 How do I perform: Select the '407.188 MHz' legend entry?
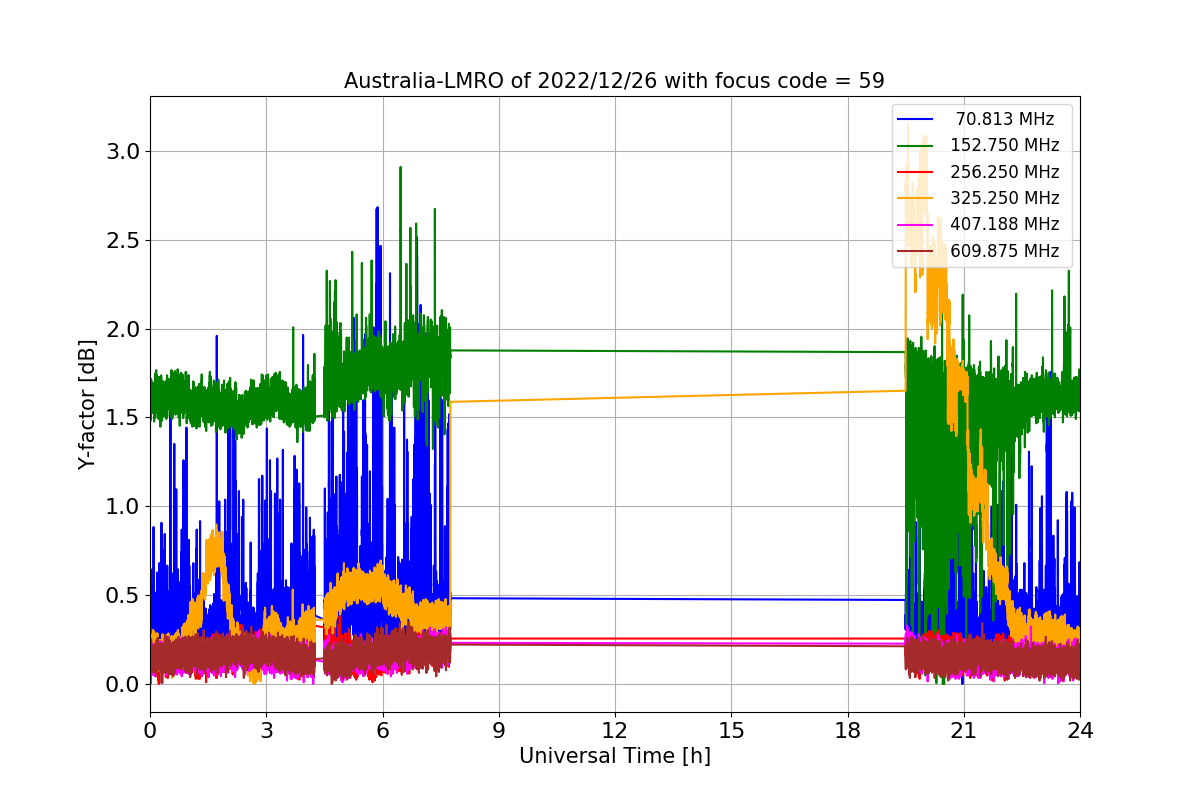pos(1005,224)
